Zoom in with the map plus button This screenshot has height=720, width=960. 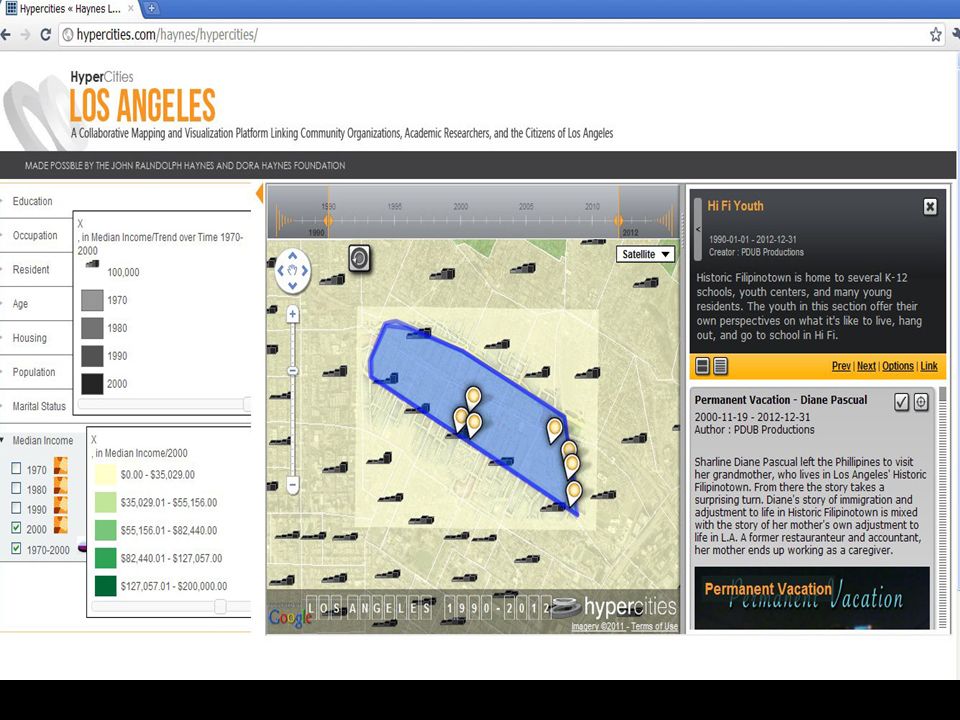tap(293, 314)
